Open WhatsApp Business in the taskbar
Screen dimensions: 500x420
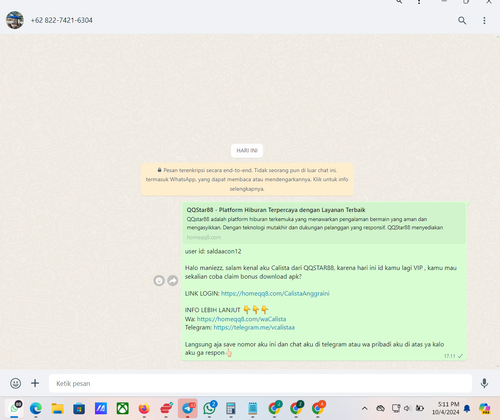click(14, 408)
